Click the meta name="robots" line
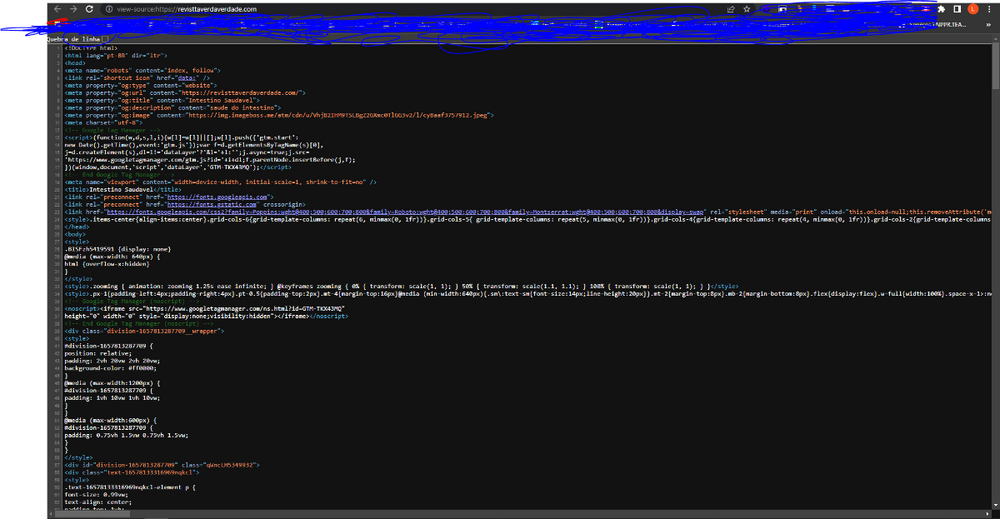 pos(142,70)
